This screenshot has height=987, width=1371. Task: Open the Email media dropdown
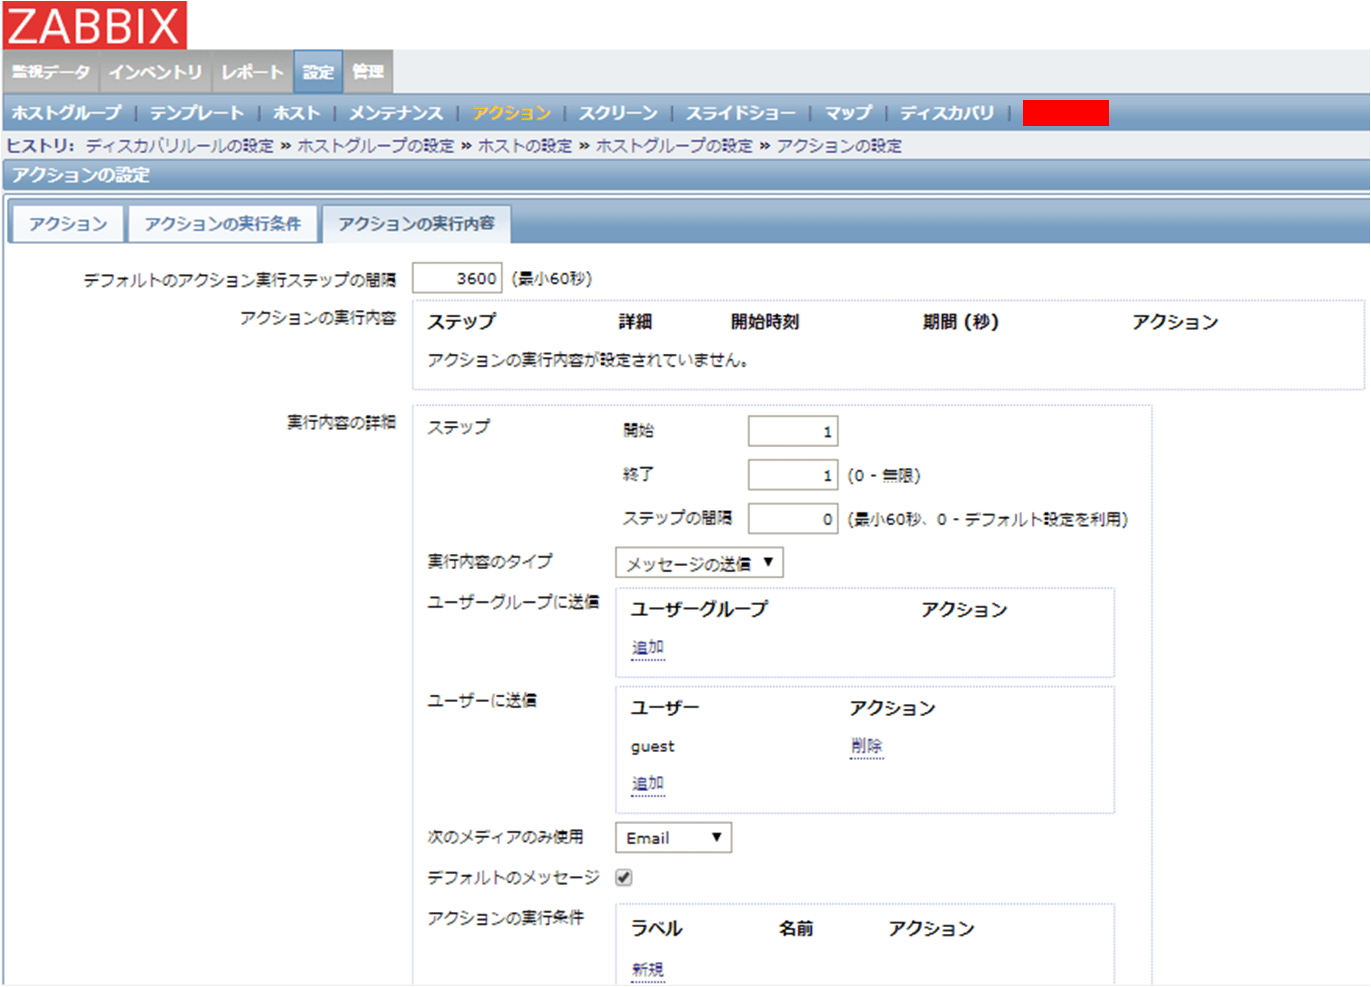[674, 838]
